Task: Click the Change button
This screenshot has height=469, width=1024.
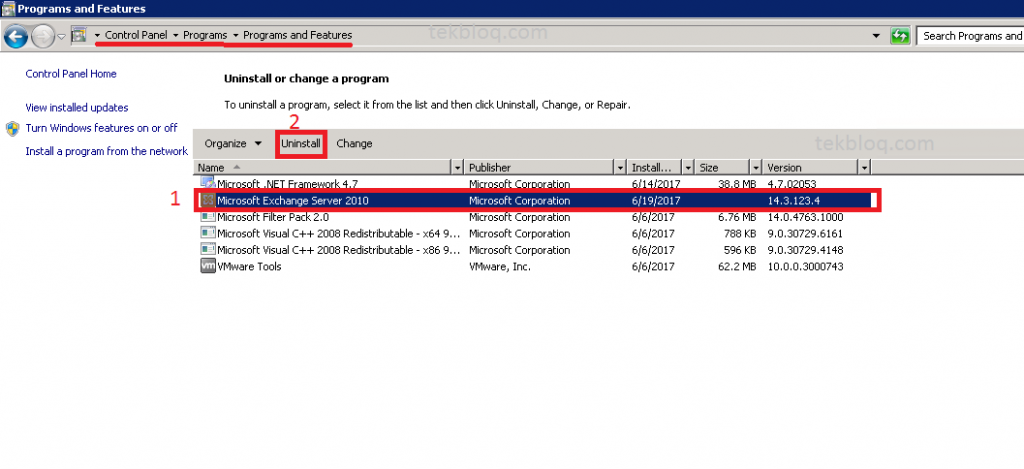Action: click(x=354, y=144)
